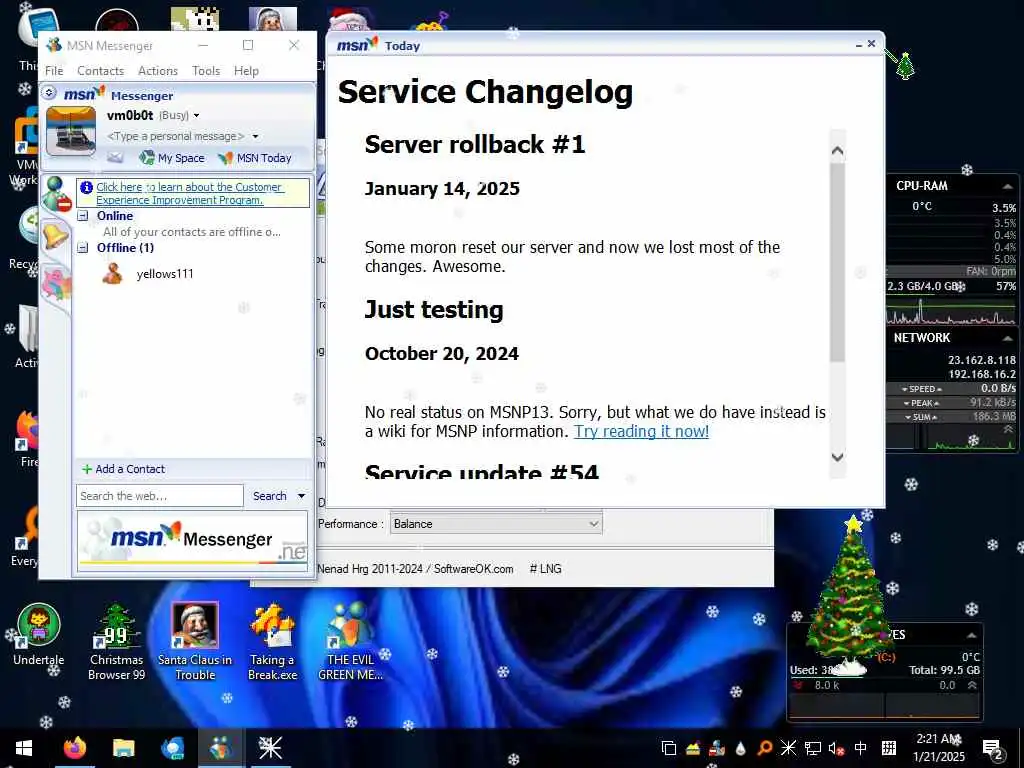Open the Actions menu
Viewport: 1024px width, 768px height.
[x=158, y=71]
